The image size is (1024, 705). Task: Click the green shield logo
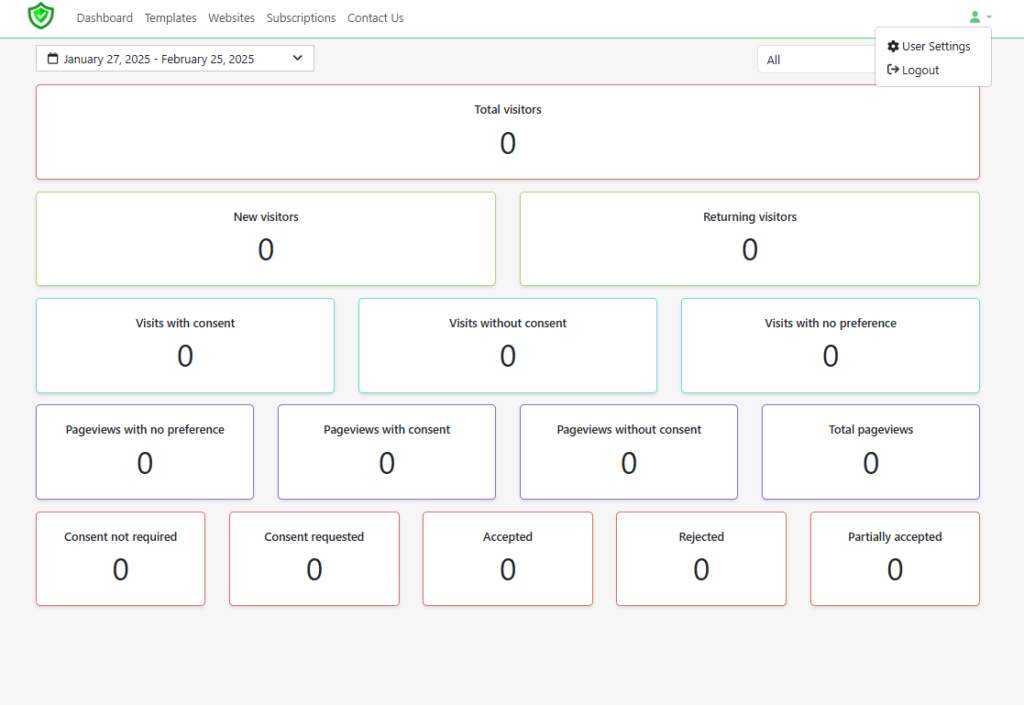(40, 16)
